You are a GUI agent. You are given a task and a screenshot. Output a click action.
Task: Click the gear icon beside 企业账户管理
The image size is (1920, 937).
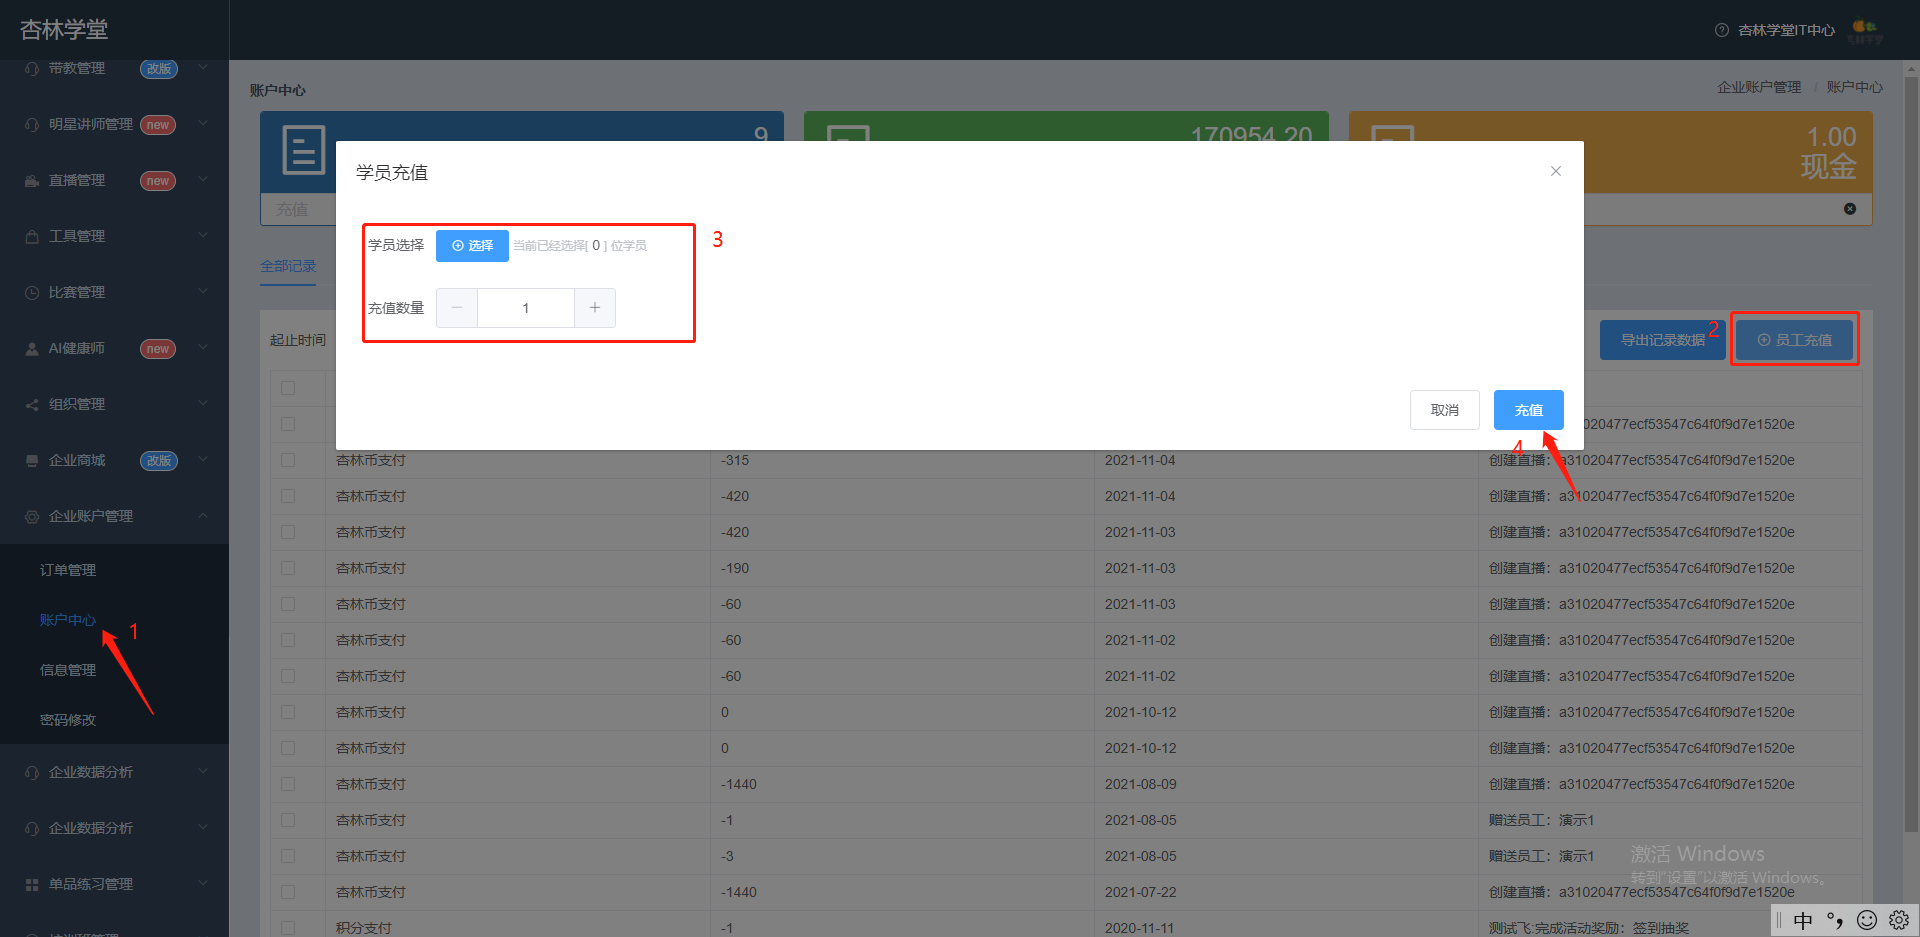32,517
